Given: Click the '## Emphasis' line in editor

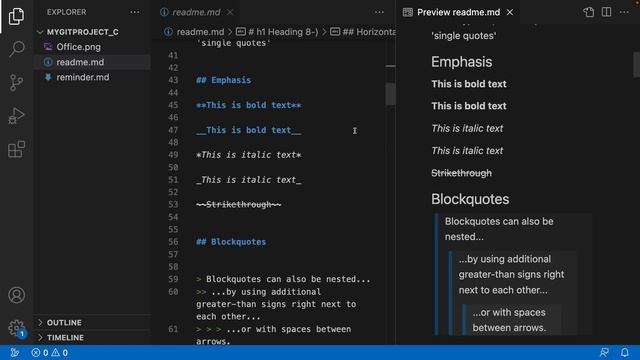Looking at the screenshot, I should pyautogui.click(x=223, y=80).
